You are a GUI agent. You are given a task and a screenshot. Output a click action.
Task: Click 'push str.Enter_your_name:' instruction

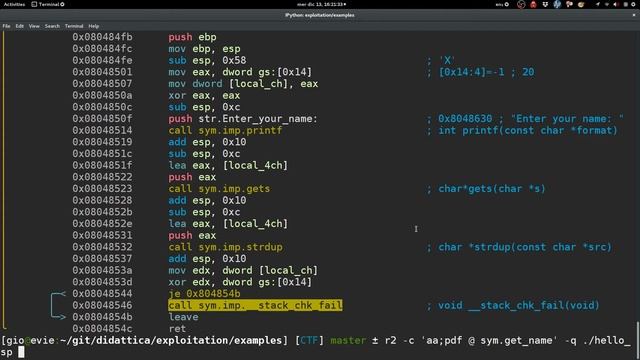tap(243, 119)
